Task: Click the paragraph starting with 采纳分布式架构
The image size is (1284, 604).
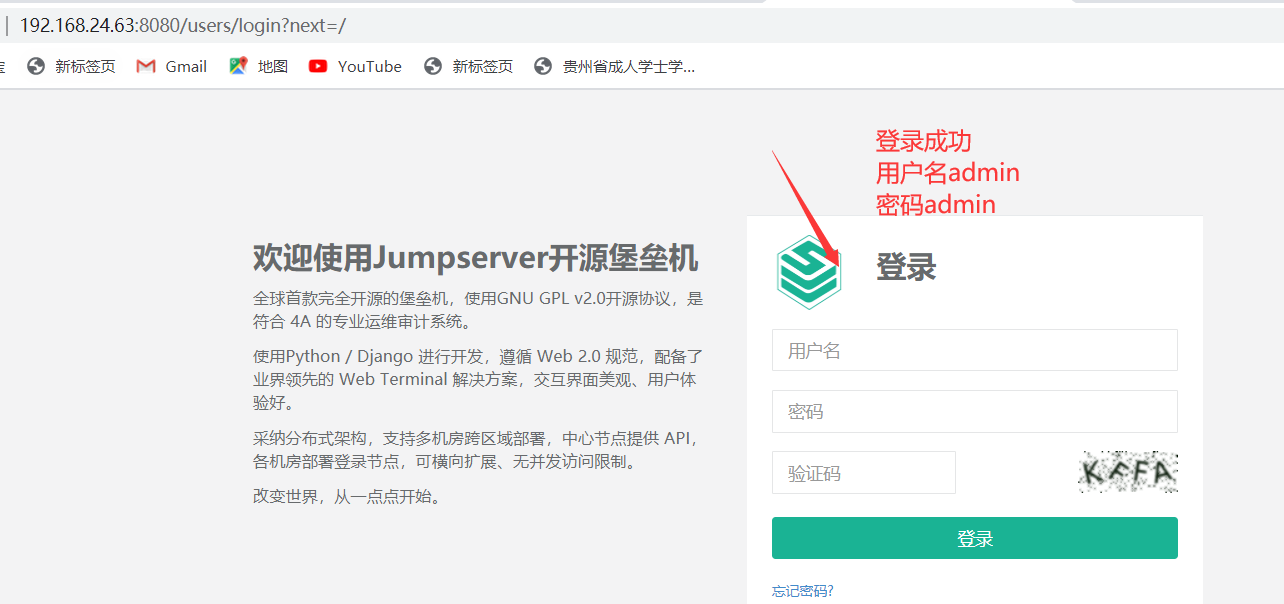Action: [478, 450]
